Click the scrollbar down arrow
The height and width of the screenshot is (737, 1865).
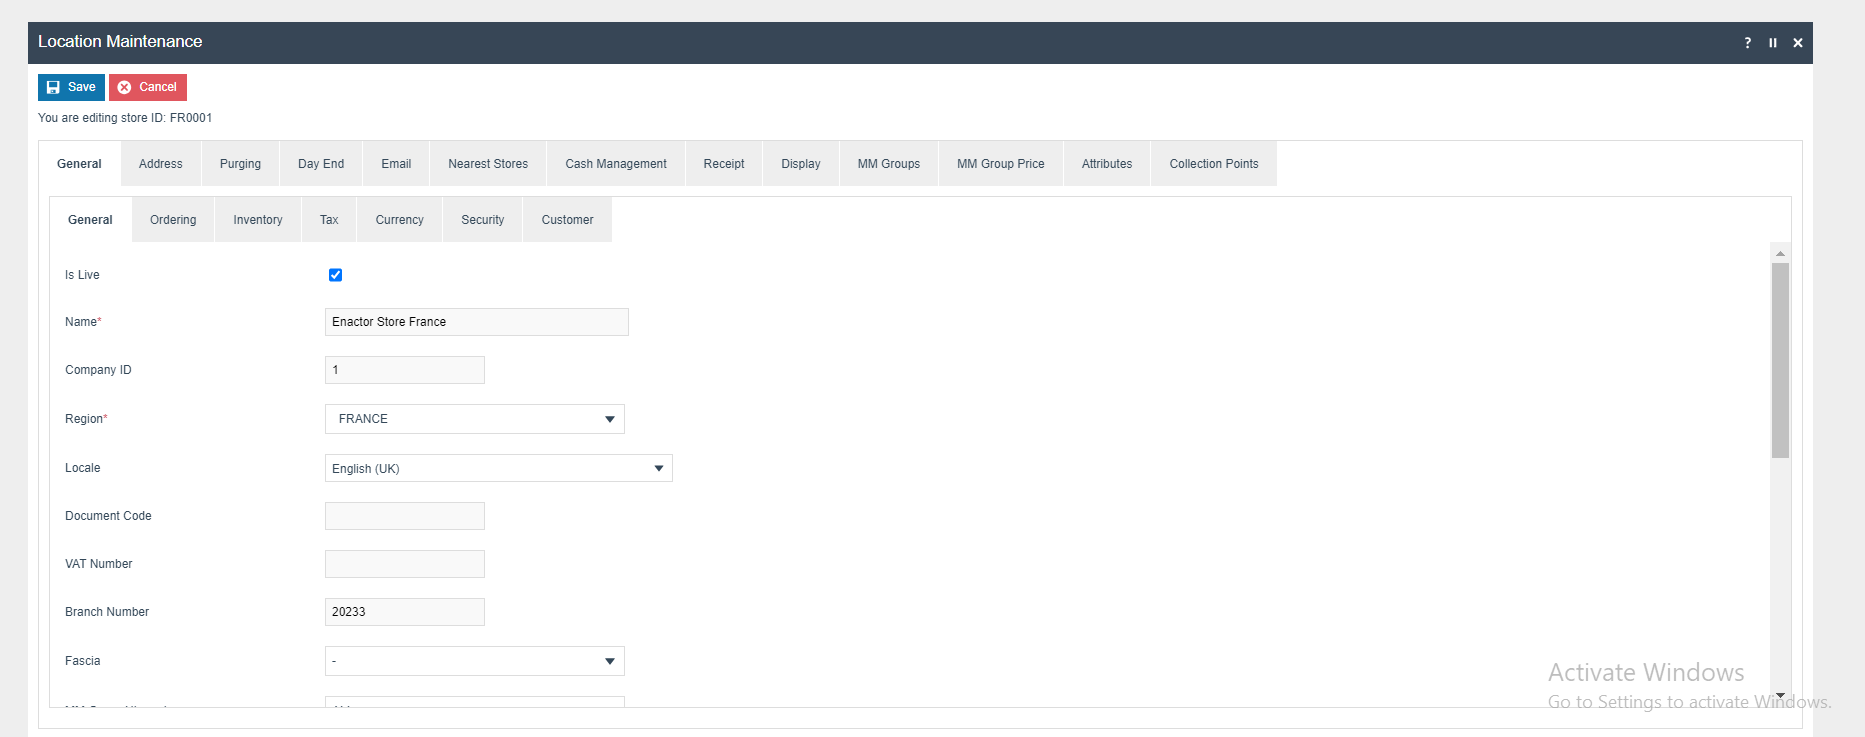pyautogui.click(x=1780, y=695)
